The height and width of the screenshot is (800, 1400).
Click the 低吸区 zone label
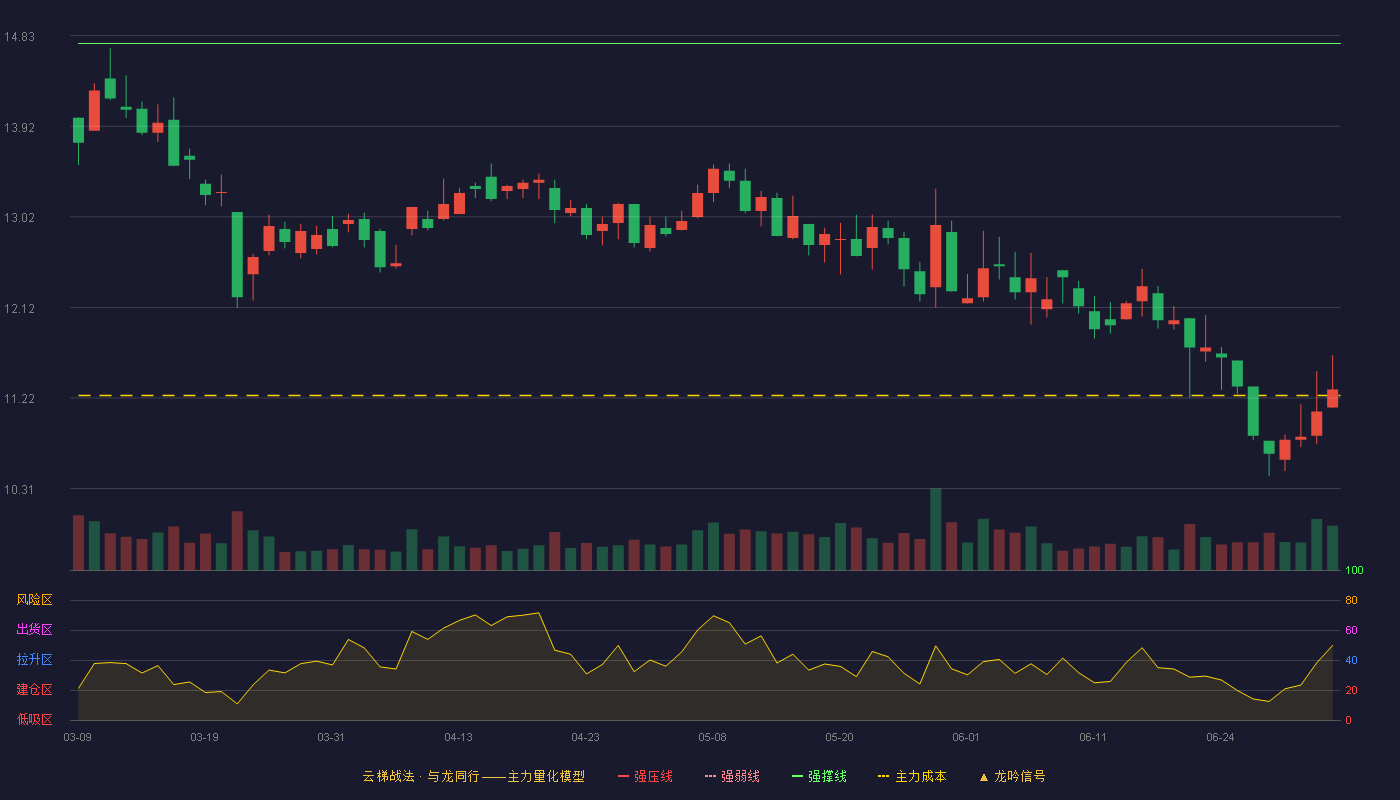tap(34, 719)
